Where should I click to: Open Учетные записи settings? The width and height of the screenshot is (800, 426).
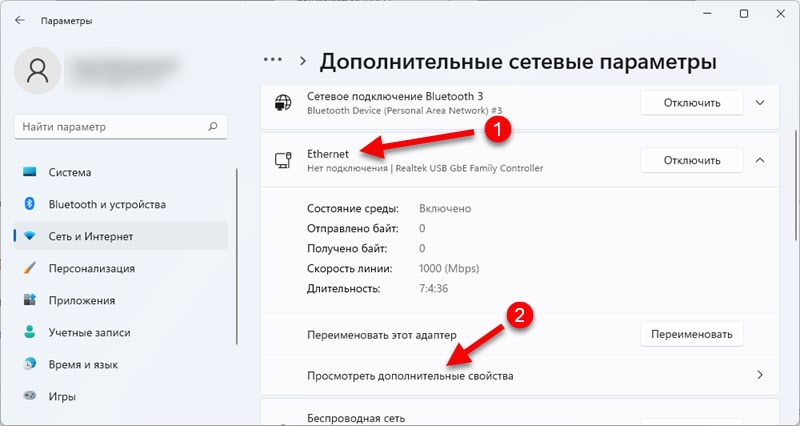91,332
